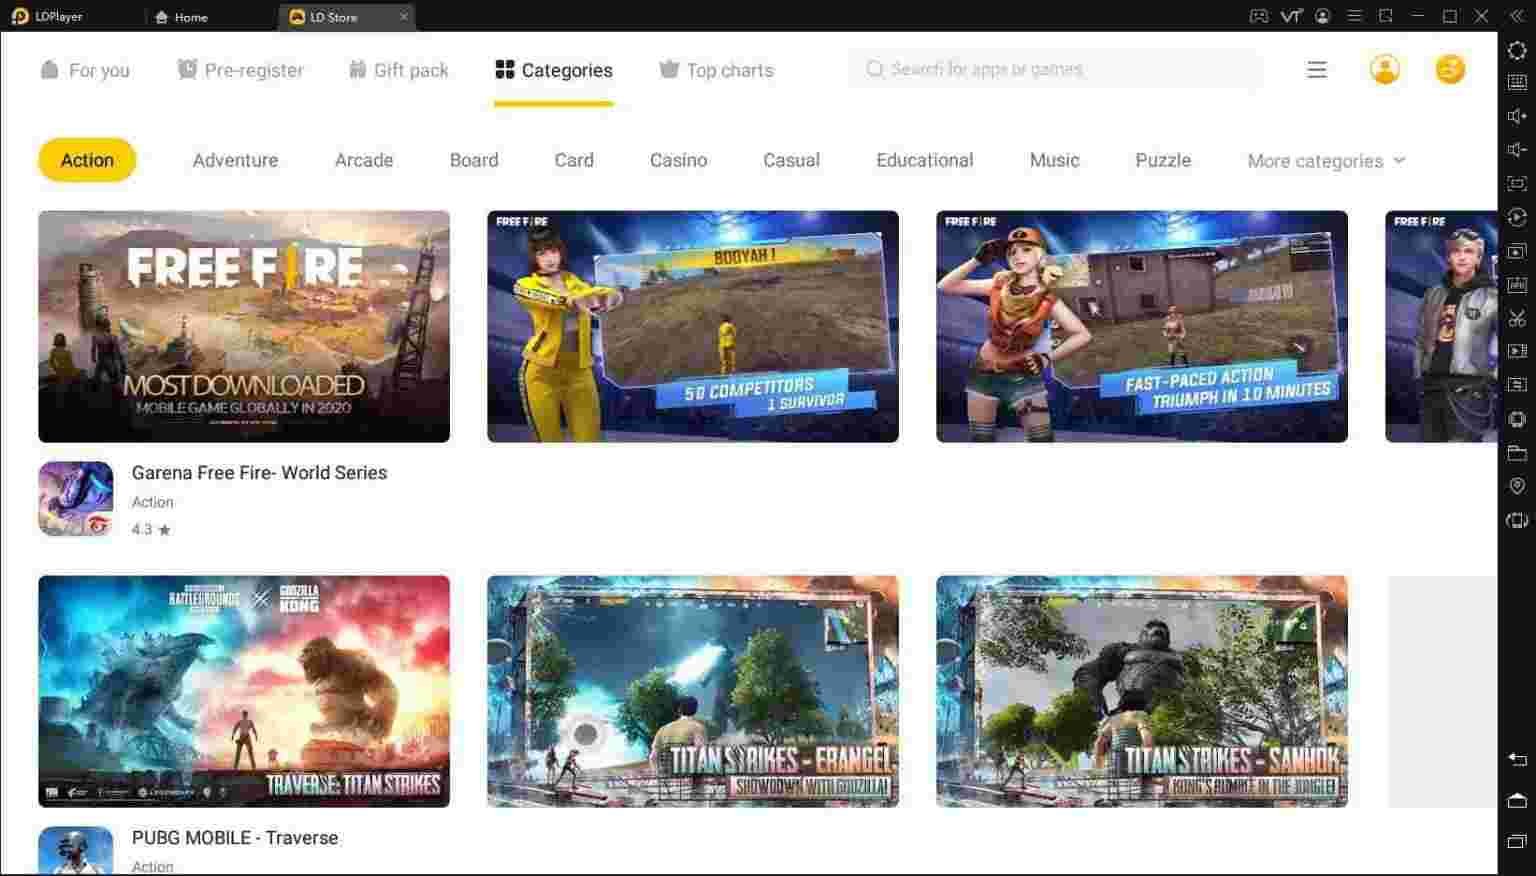Open the virtual location icon

click(x=1516, y=485)
